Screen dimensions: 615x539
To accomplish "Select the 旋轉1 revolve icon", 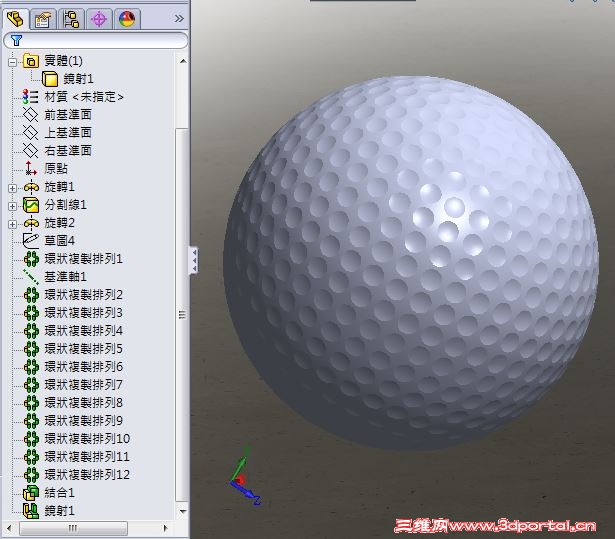I will click(x=31, y=187).
